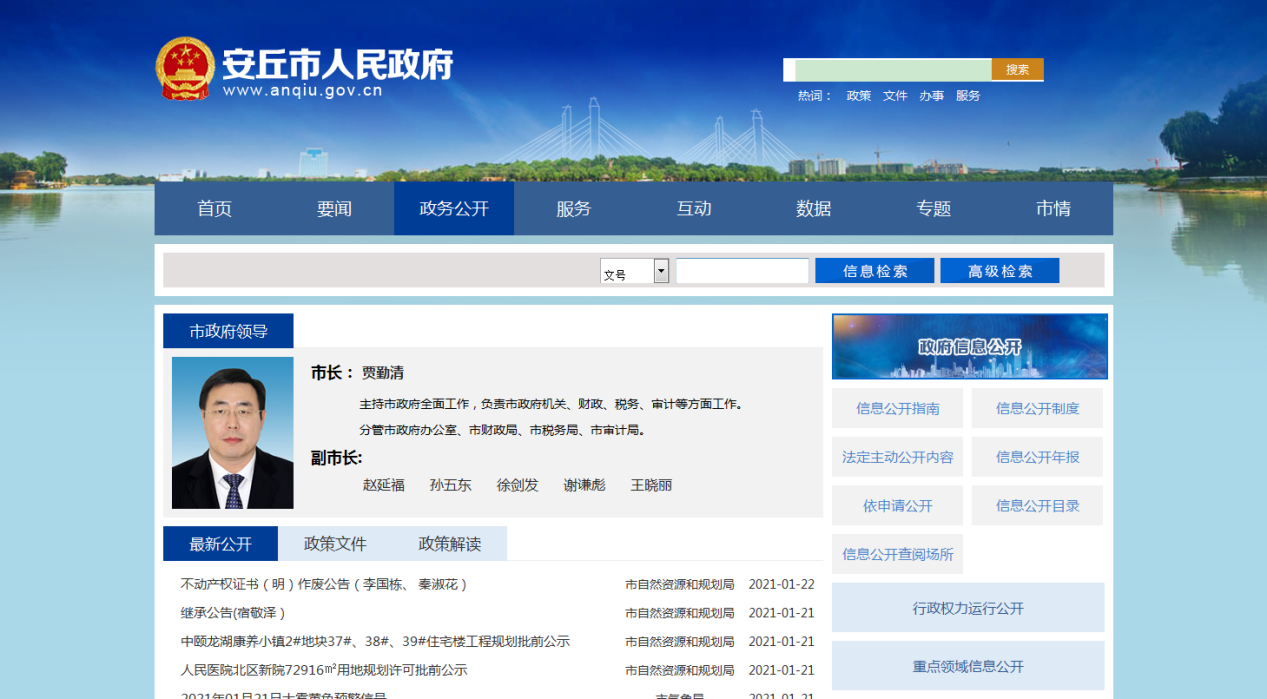Click the 文件 hot keyword link
Viewport: 1267px width, 699px height.
click(895, 96)
